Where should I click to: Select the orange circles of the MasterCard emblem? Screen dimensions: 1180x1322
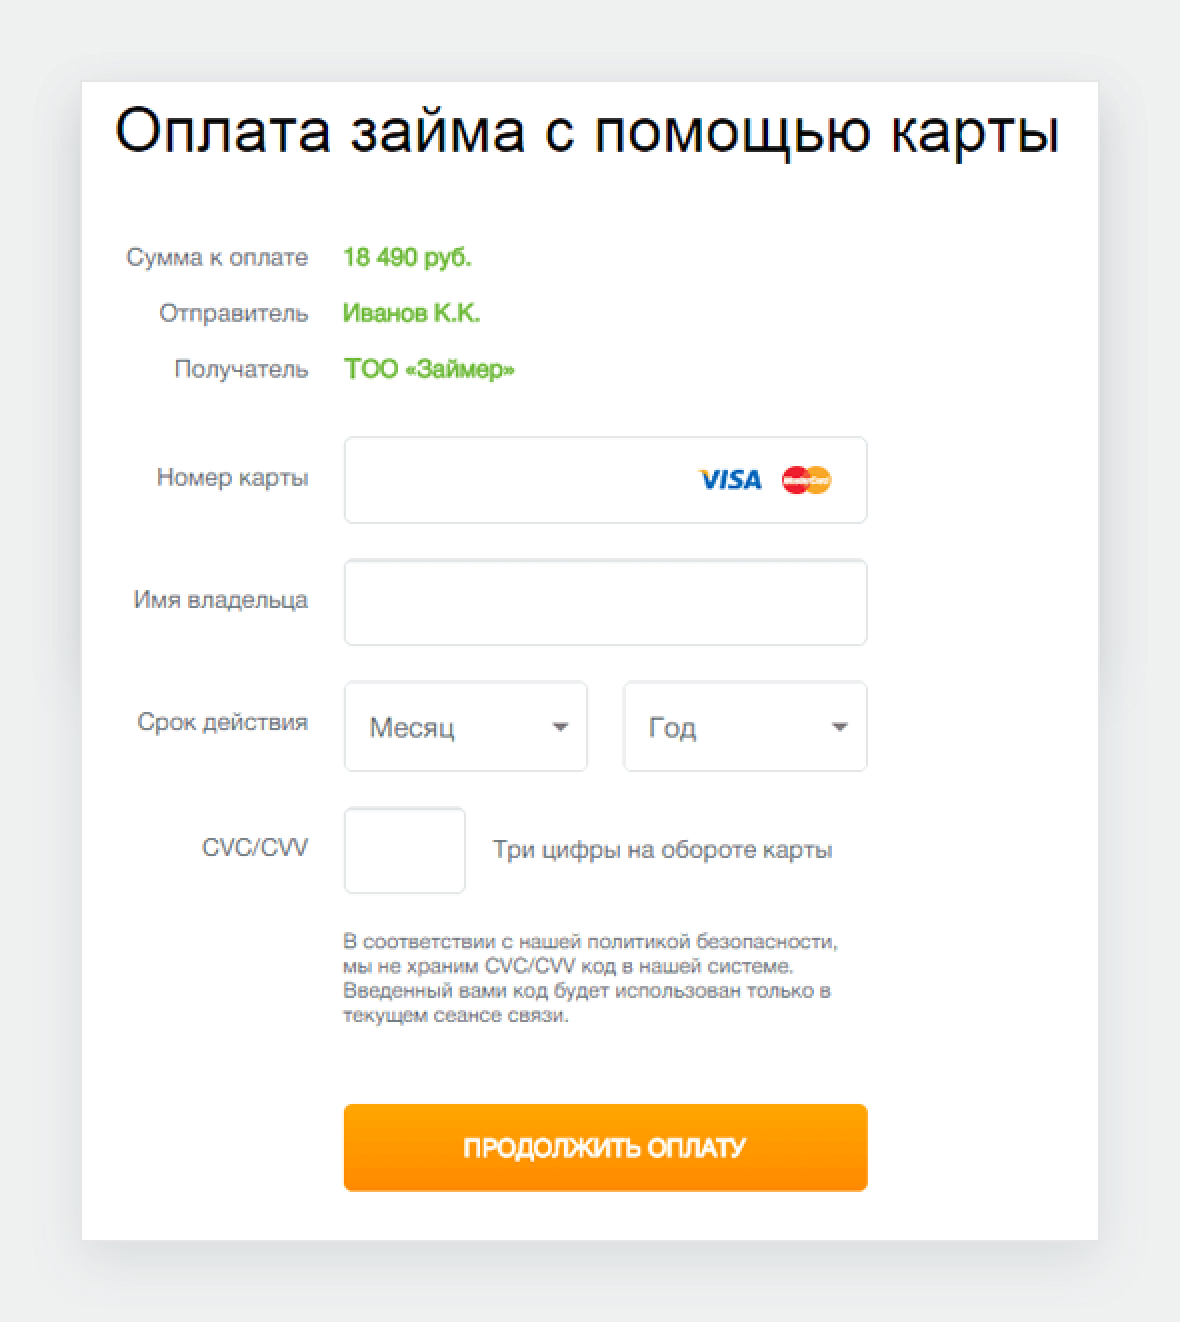[806, 481]
